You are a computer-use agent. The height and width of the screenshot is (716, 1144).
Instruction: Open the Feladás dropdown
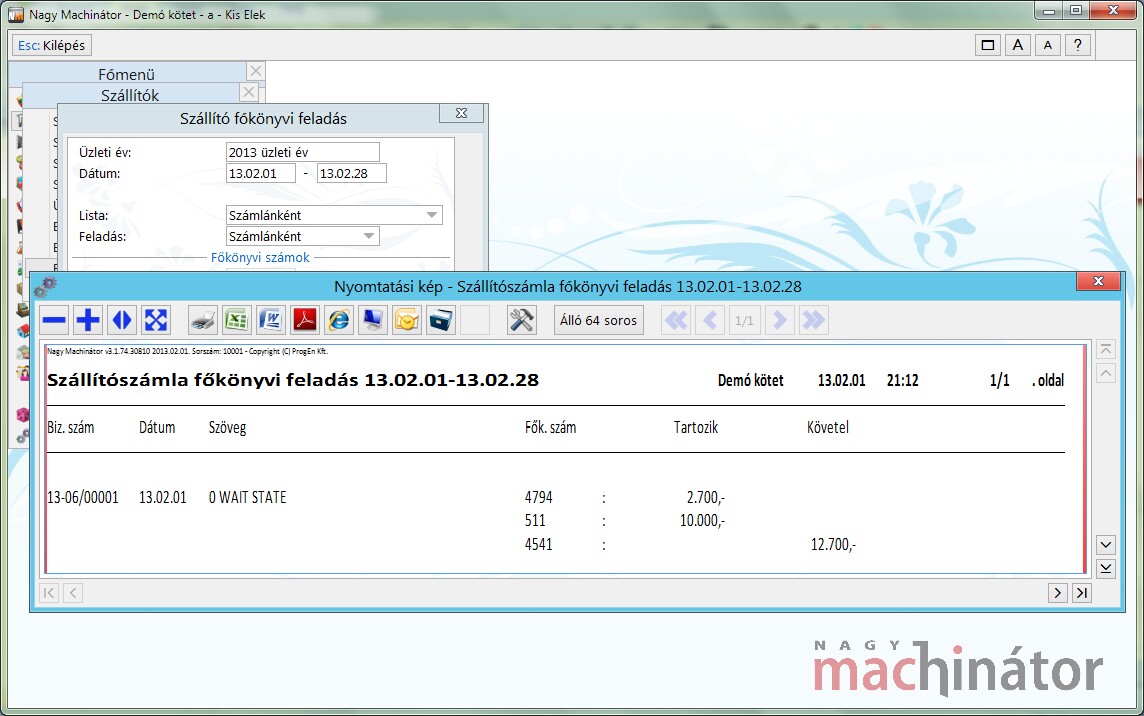(x=303, y=236)
